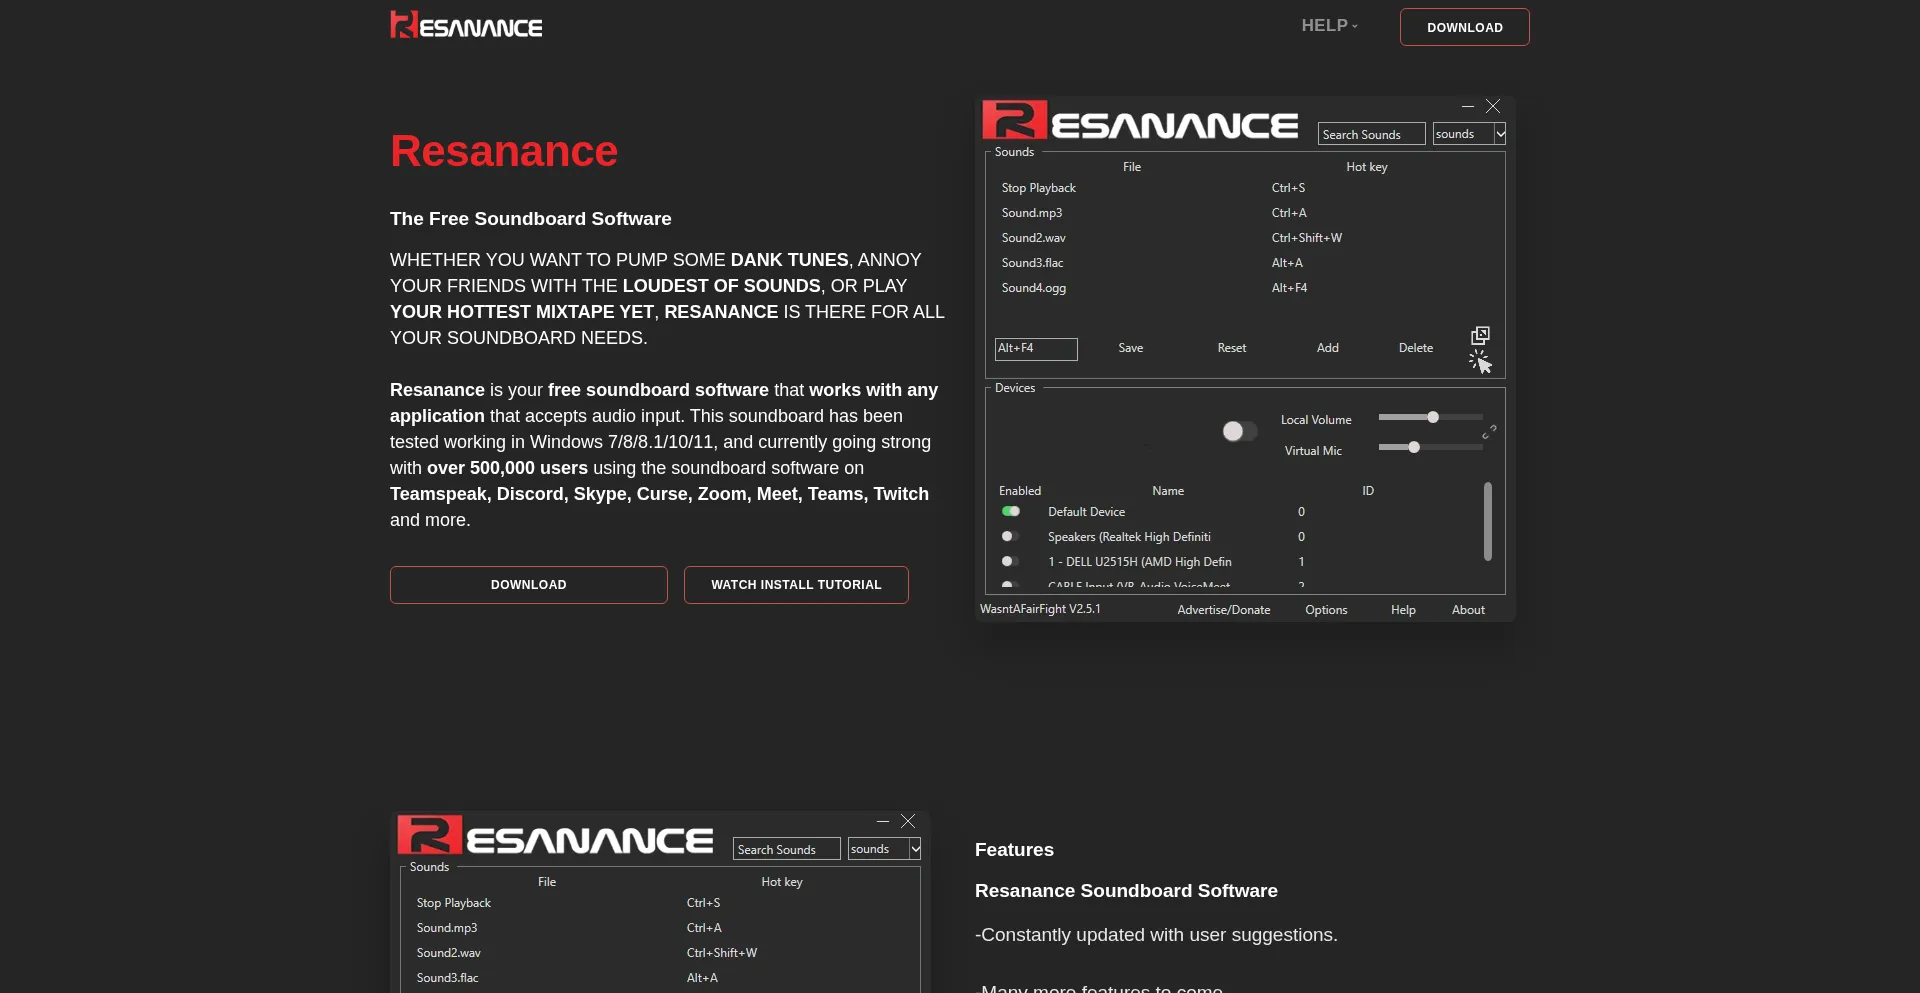Click the Resanance logo in the lower app screenshot

(555, 837)
